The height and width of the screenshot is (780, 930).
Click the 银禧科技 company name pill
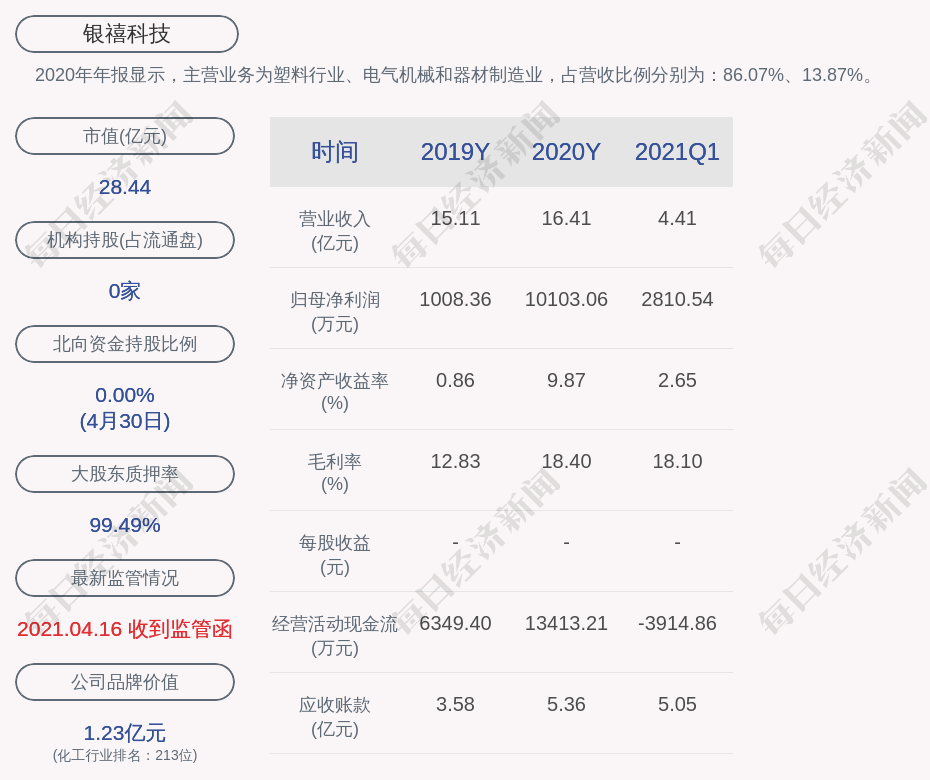[x=127, y=34]
